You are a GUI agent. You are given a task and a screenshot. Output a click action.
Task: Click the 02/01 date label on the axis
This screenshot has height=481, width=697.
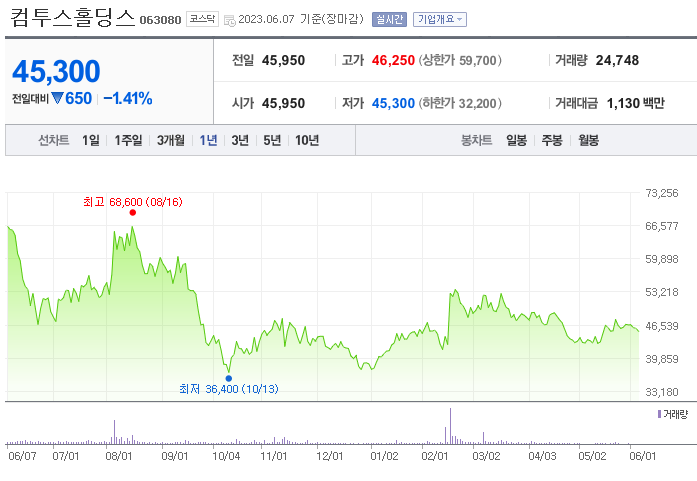click(x=435, y=456)
